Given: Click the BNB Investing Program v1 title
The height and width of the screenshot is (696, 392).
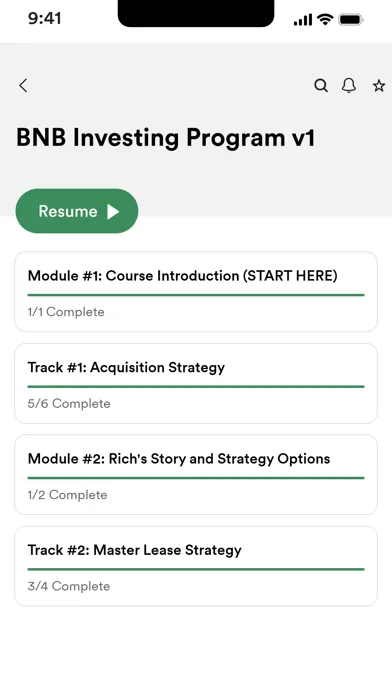Looking at the screenshot, I should (x=166, y=138).
